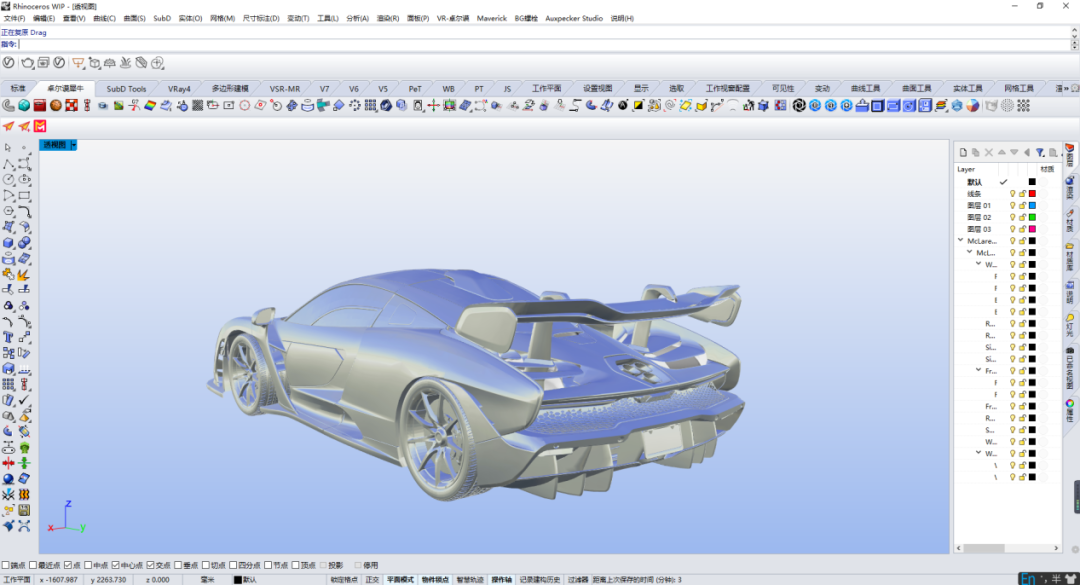Viewport: 1080px width, 585px height.
Task: Click the delete layer X icon
Action: [988, 152]
